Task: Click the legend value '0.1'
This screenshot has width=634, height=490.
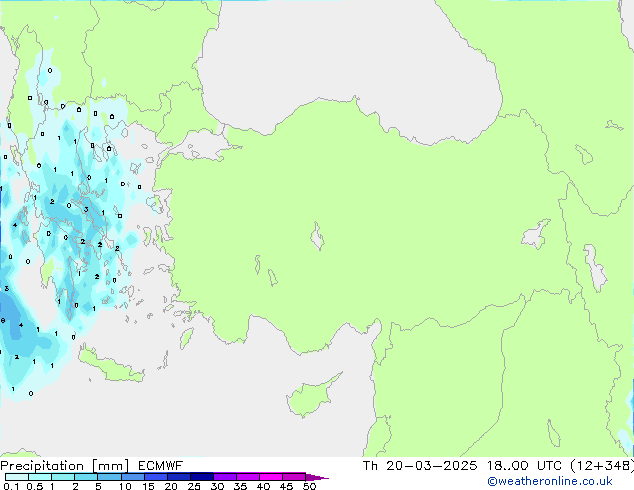Action: [x=11, y=486]
